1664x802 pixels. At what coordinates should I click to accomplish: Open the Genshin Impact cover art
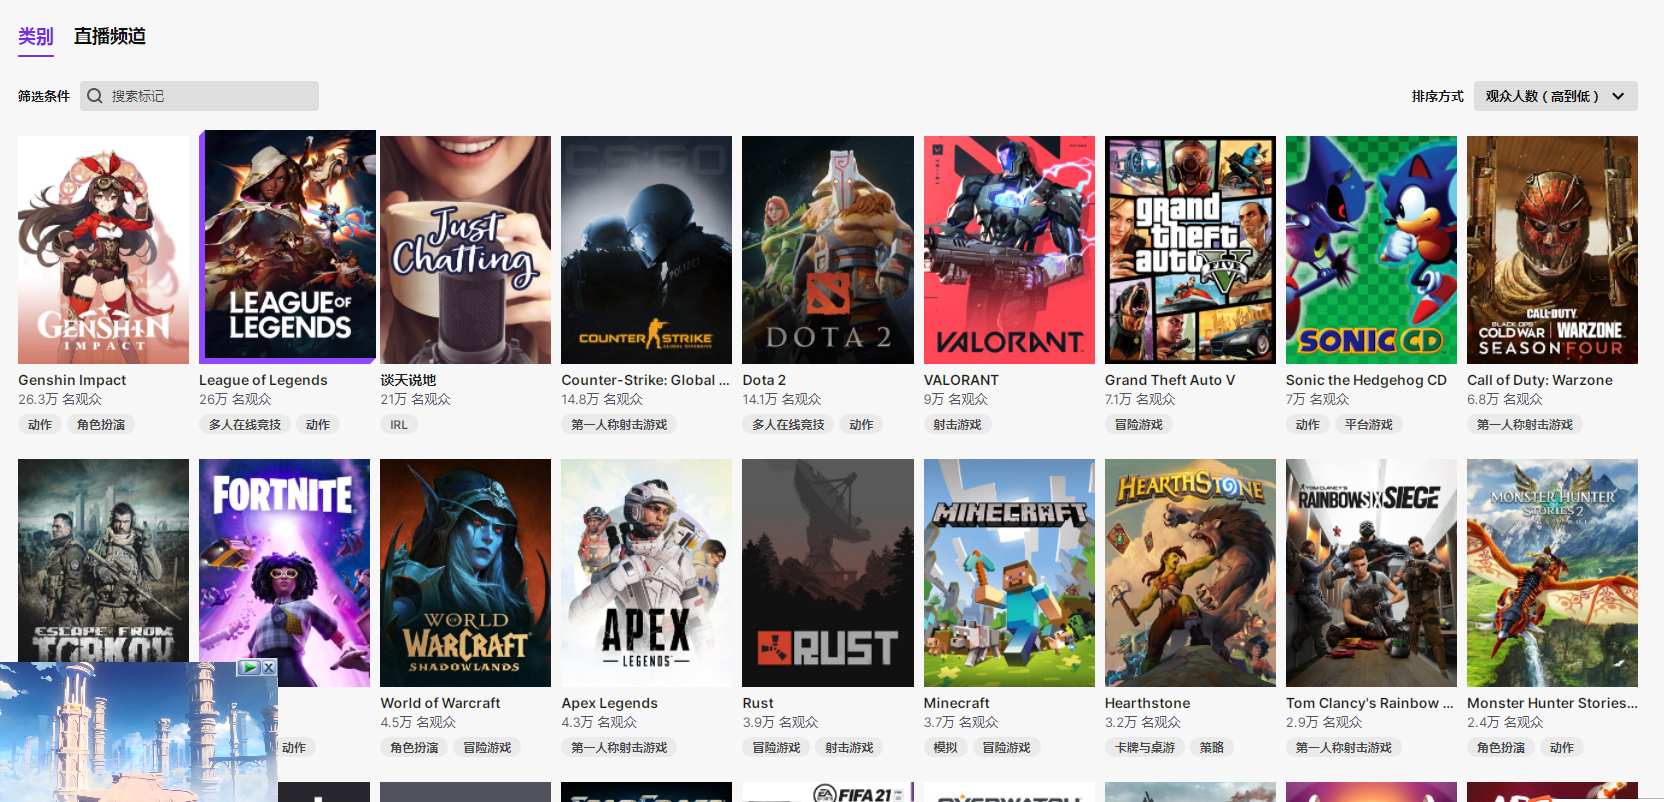103,250
